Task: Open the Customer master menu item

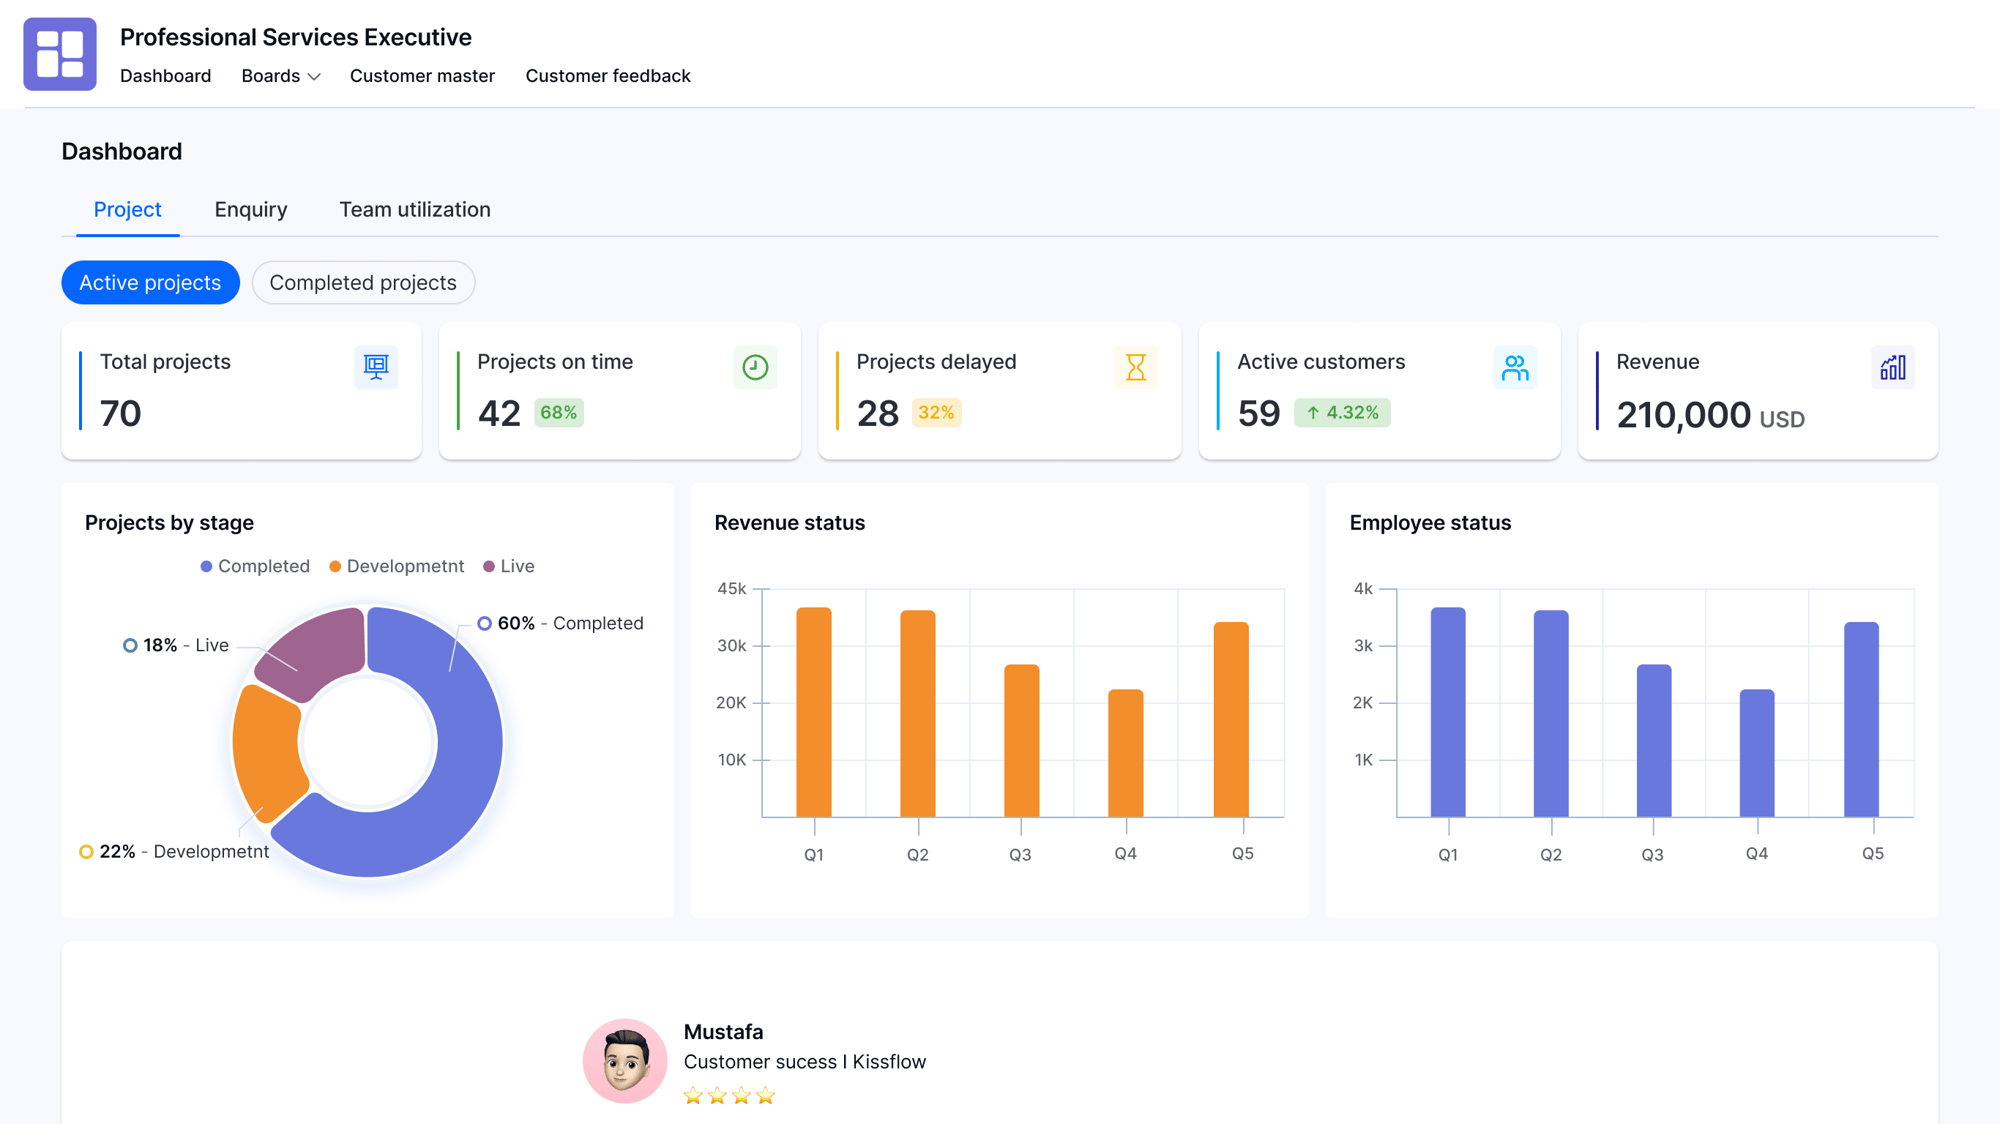Action: [x=422, y=76]
